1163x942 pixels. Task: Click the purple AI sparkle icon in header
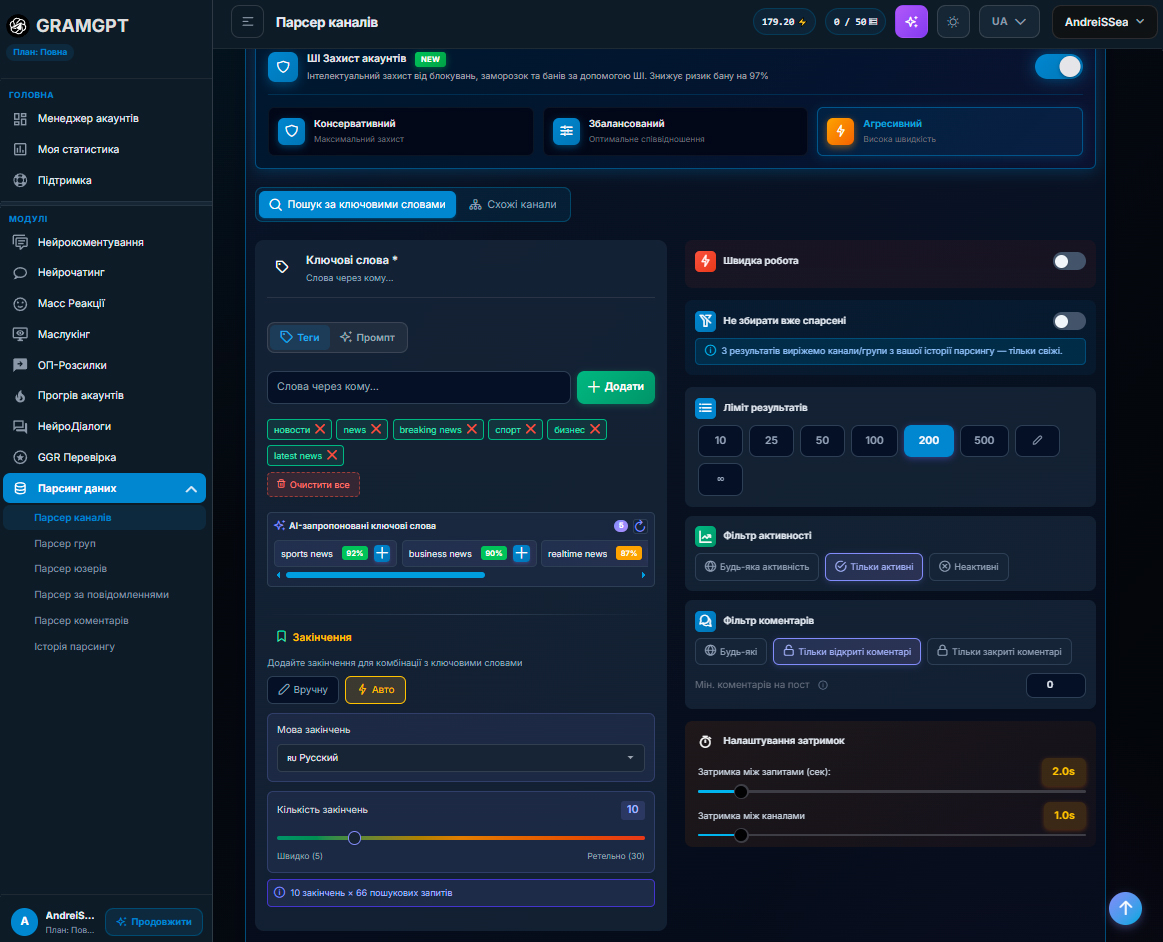coord(911,22)
